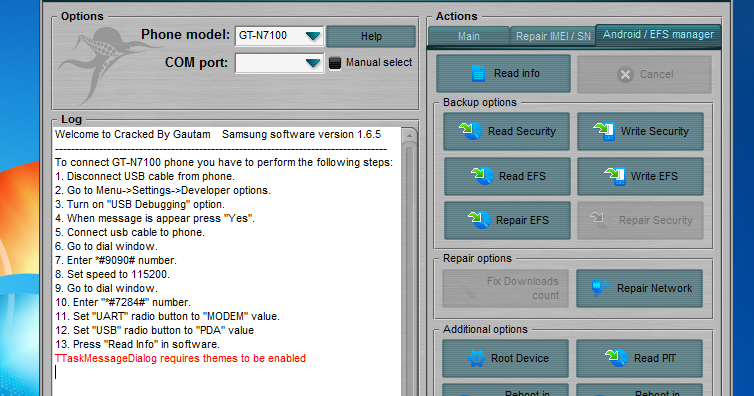The width and height of the screenshot is (754, 396).
Task: Switch to the Repair IMEI / SN tab
Action: 553,36
